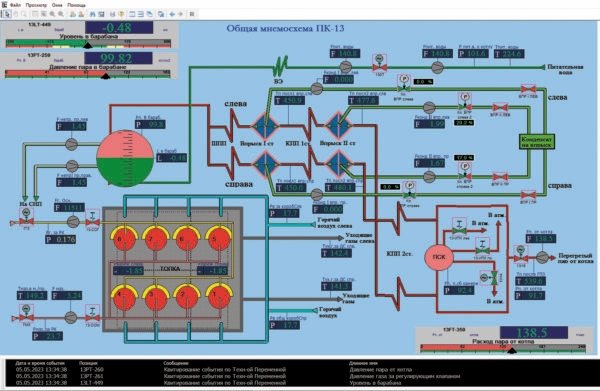Click burner number 1 in the furnace
The height and width of the screenshot is (391, 600).
point(218,295)
